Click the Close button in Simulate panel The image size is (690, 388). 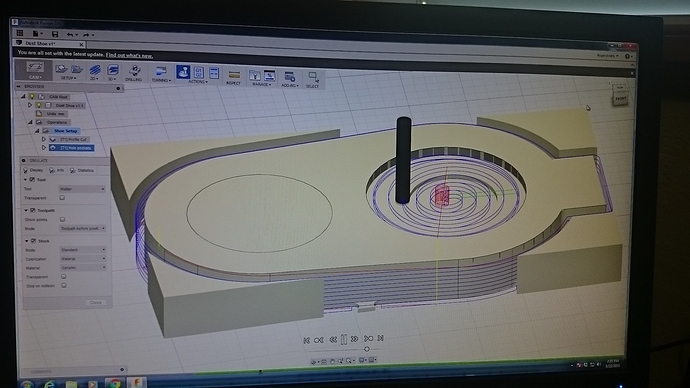point(95,302)
